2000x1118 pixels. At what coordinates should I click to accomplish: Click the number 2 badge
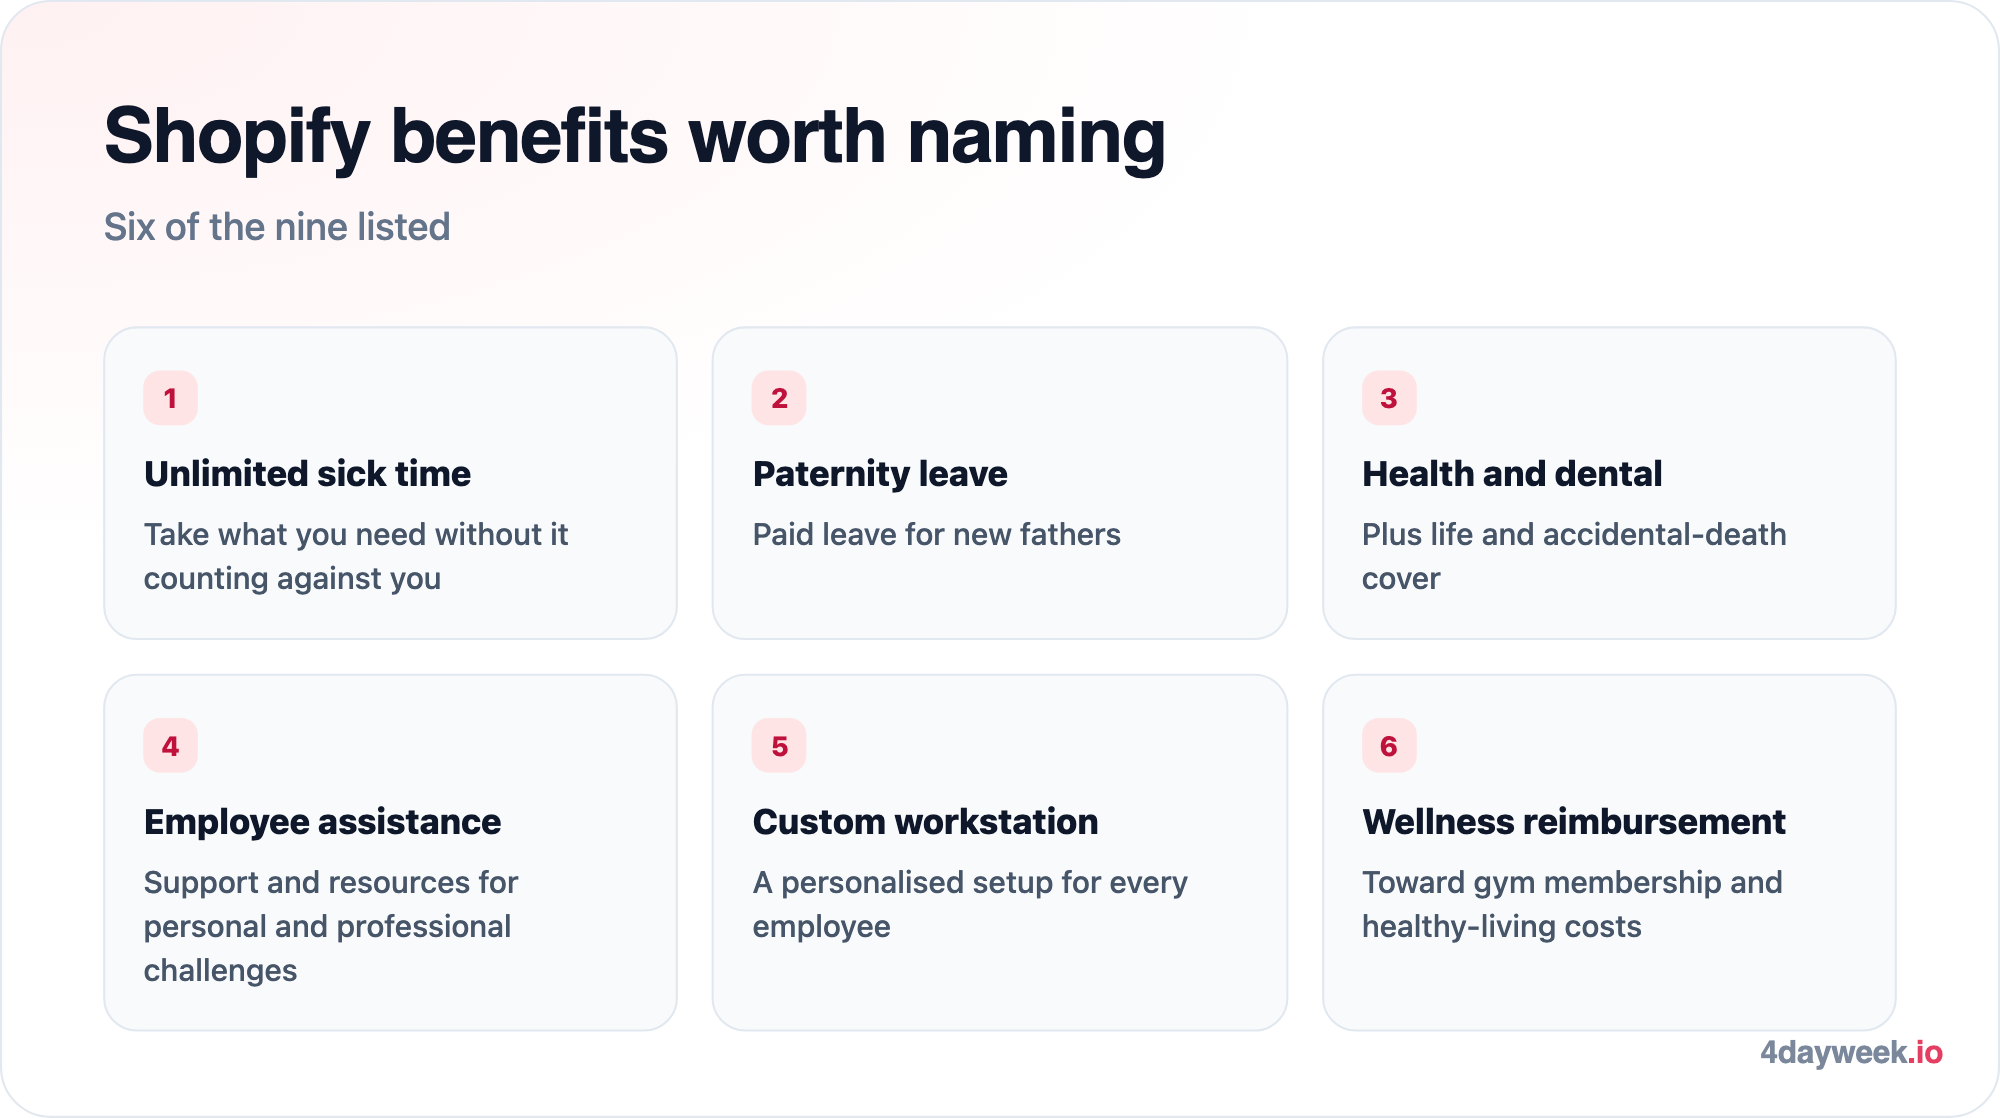779,398
